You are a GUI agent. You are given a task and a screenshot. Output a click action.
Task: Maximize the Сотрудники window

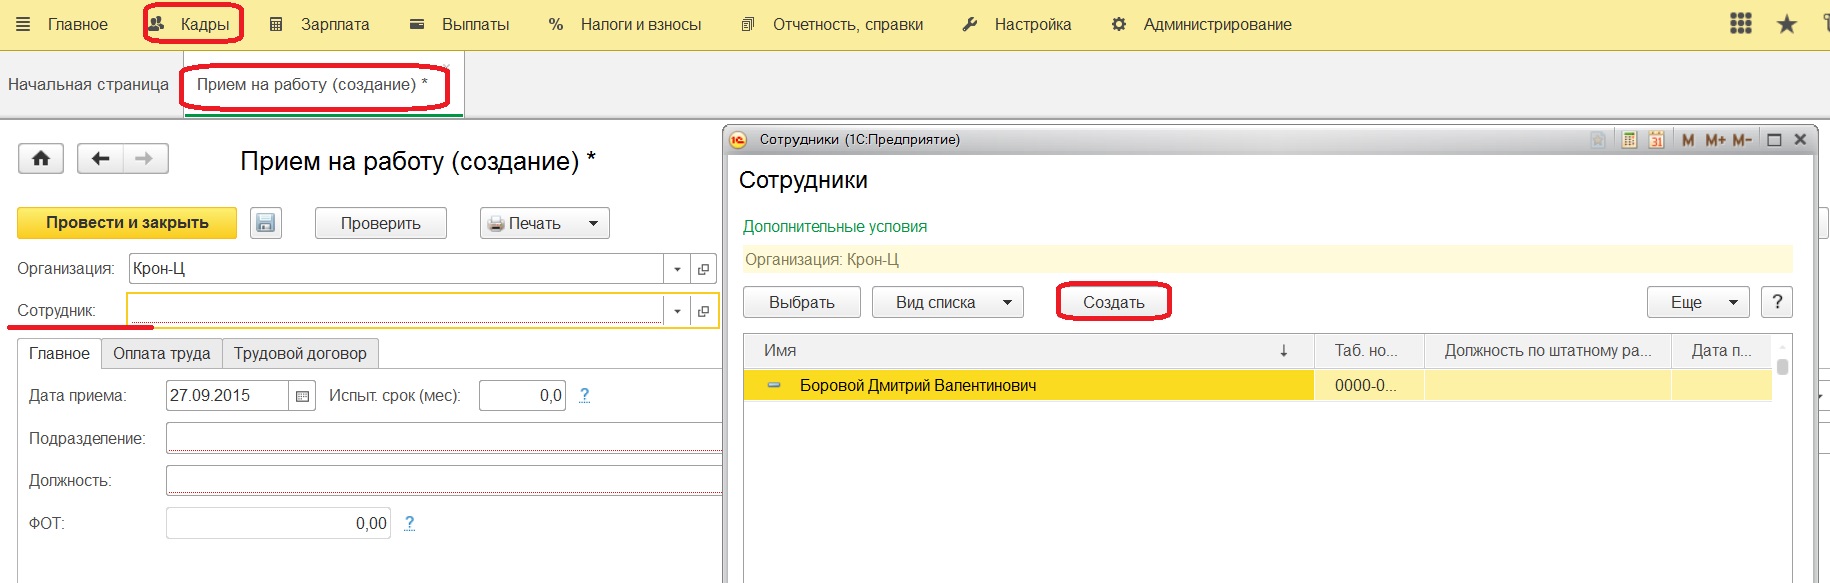click(1774, 140)
